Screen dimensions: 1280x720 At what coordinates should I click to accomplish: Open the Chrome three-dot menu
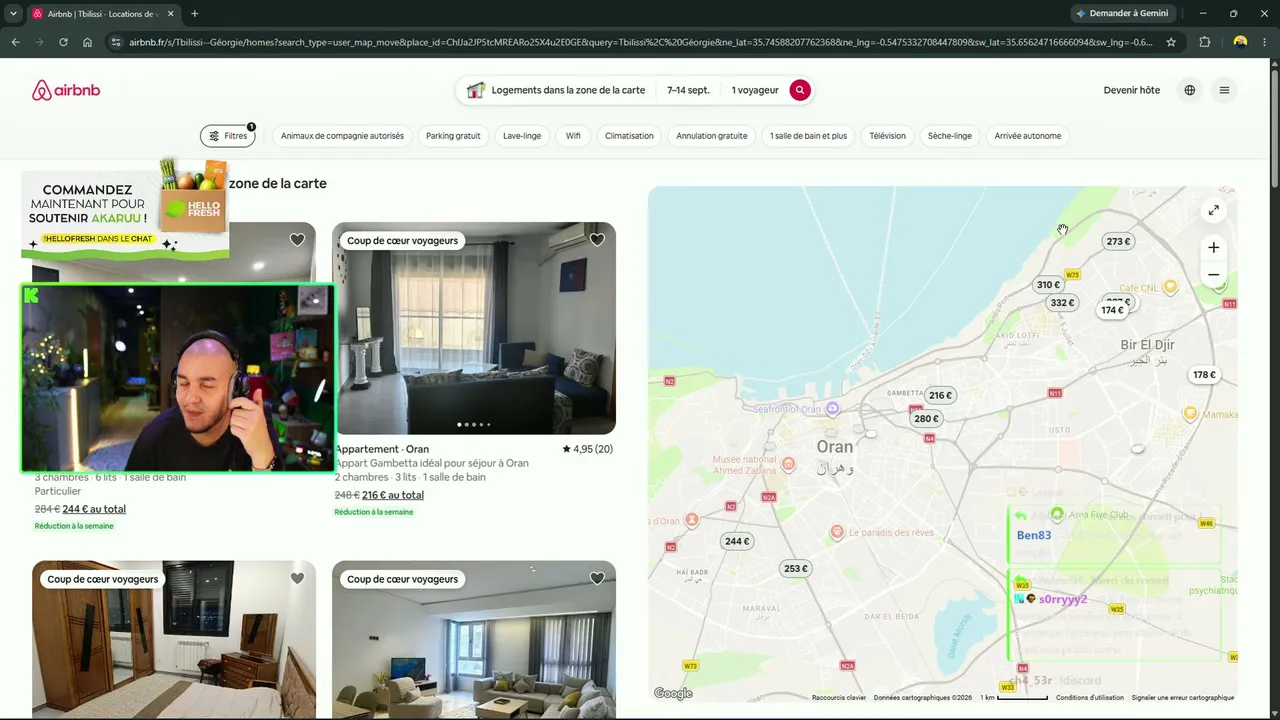pyautogui.click(x=1266, y=42)
